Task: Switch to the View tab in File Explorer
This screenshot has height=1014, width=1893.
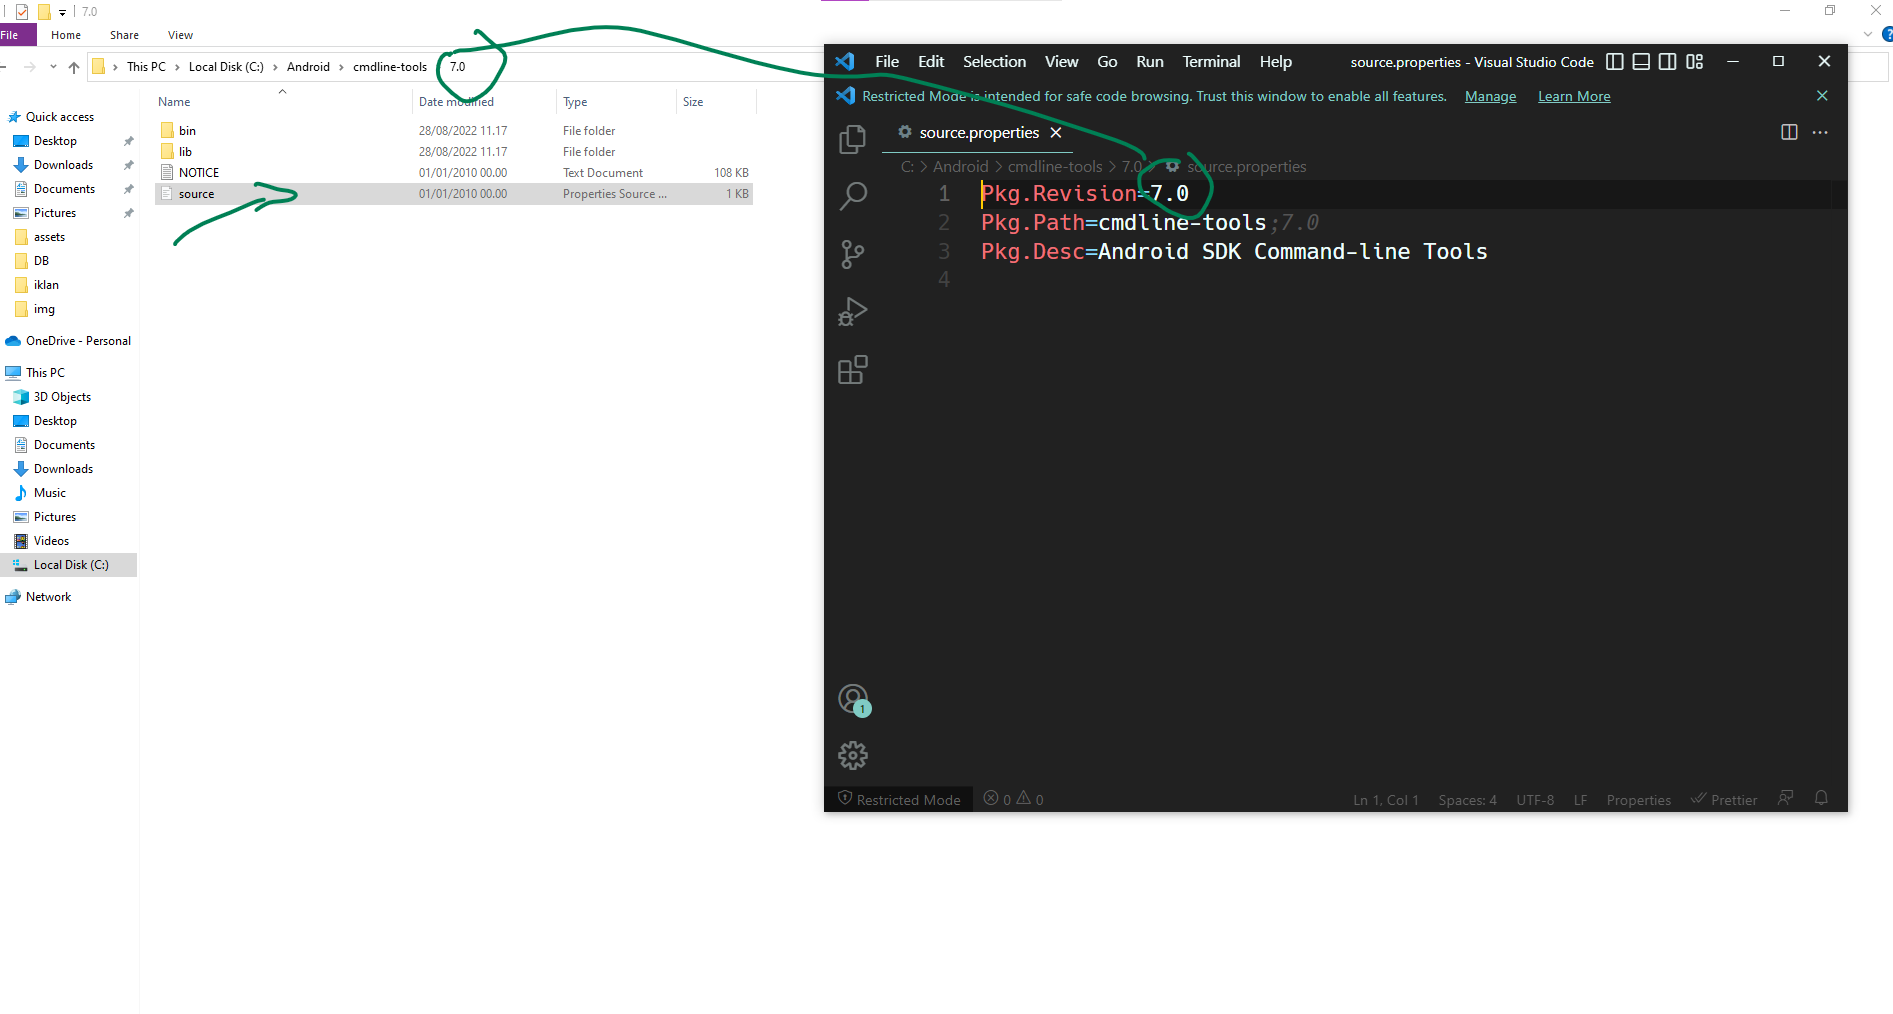Action: [180, 35]
